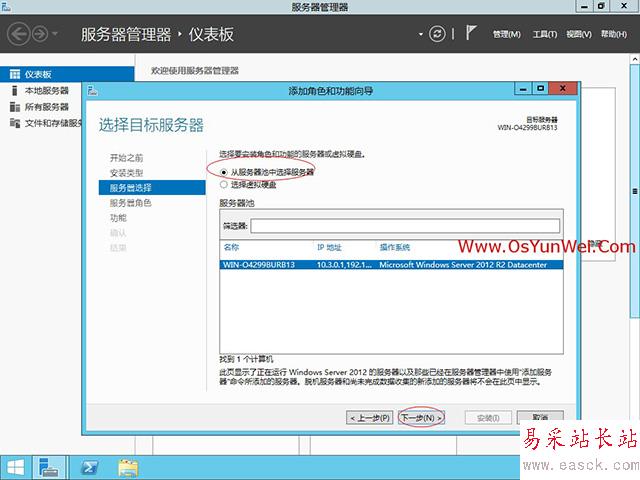Select 本地服务器 in the sidebar
This screenshot has width=640, height=480.
coord(47,91)
